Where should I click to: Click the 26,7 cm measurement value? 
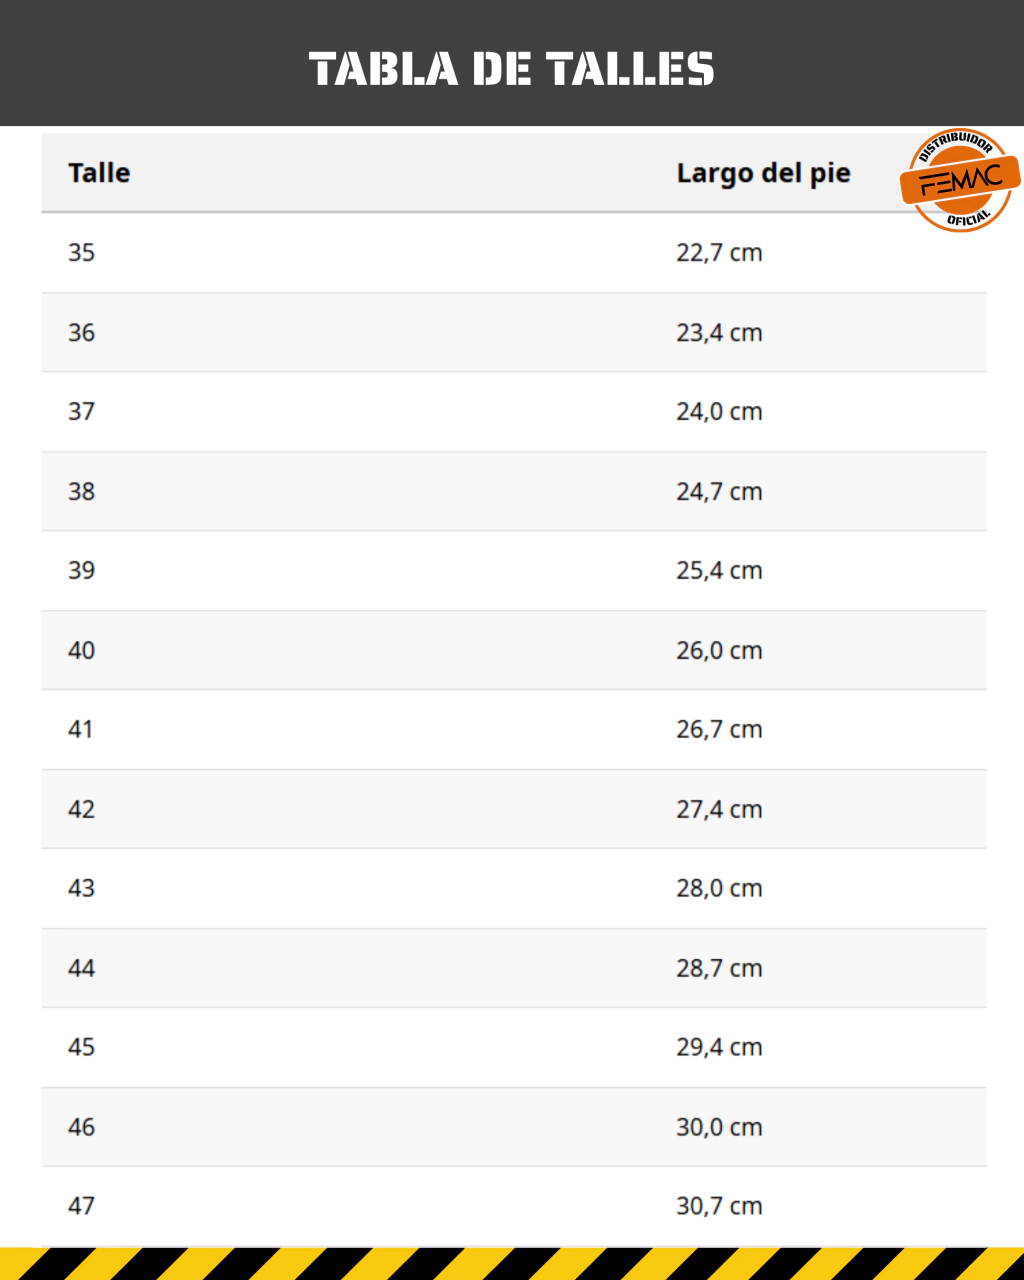point(719,730)
